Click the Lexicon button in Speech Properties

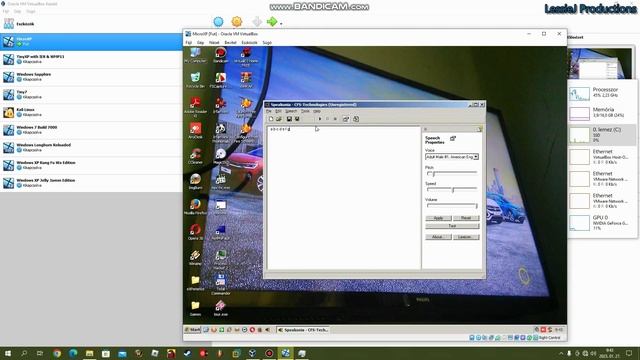click(466, 237)
